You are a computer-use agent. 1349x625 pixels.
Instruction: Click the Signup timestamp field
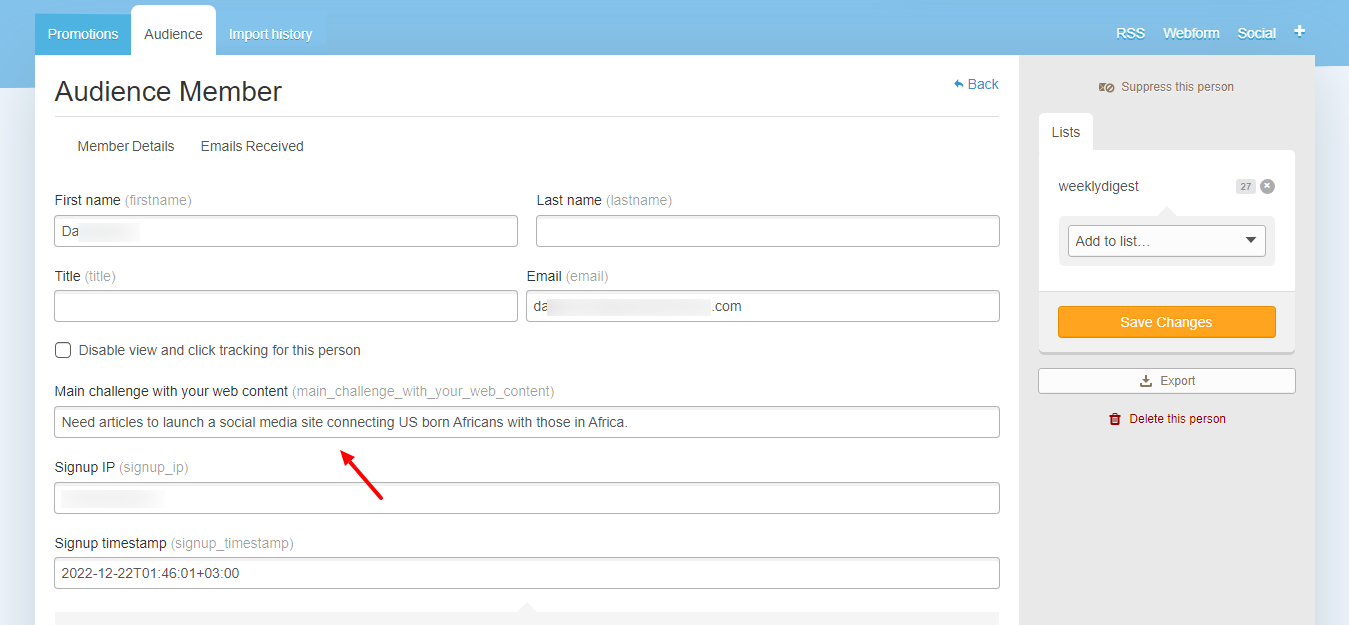527,573
